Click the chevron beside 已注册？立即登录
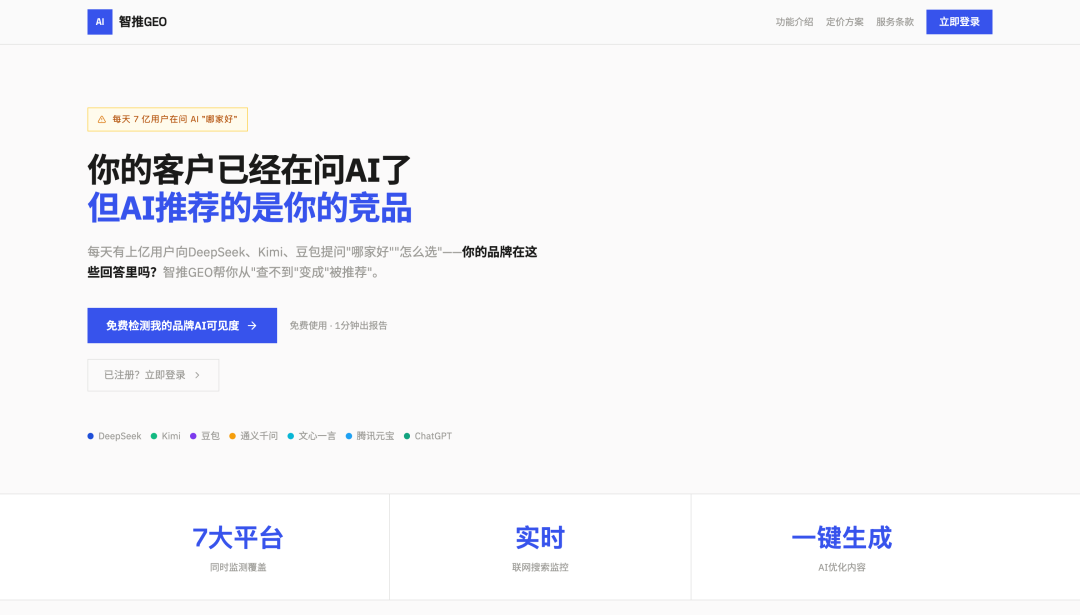This screenshot has height=615, width=1080. 197,375
